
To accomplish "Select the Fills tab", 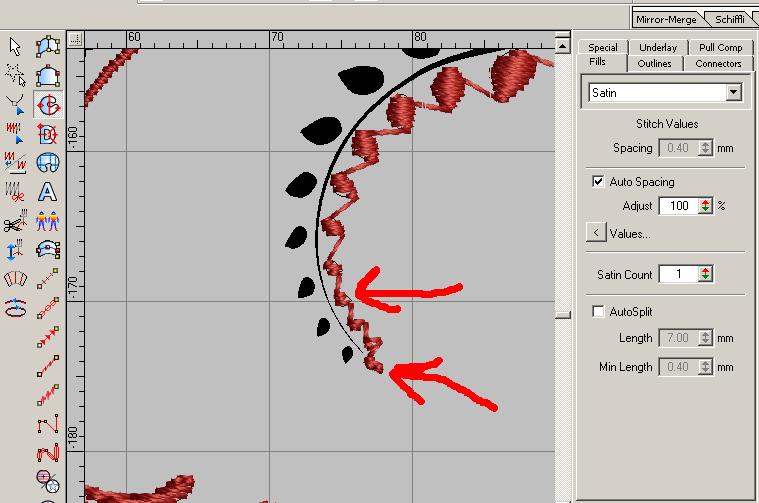I will click(597, 62).
